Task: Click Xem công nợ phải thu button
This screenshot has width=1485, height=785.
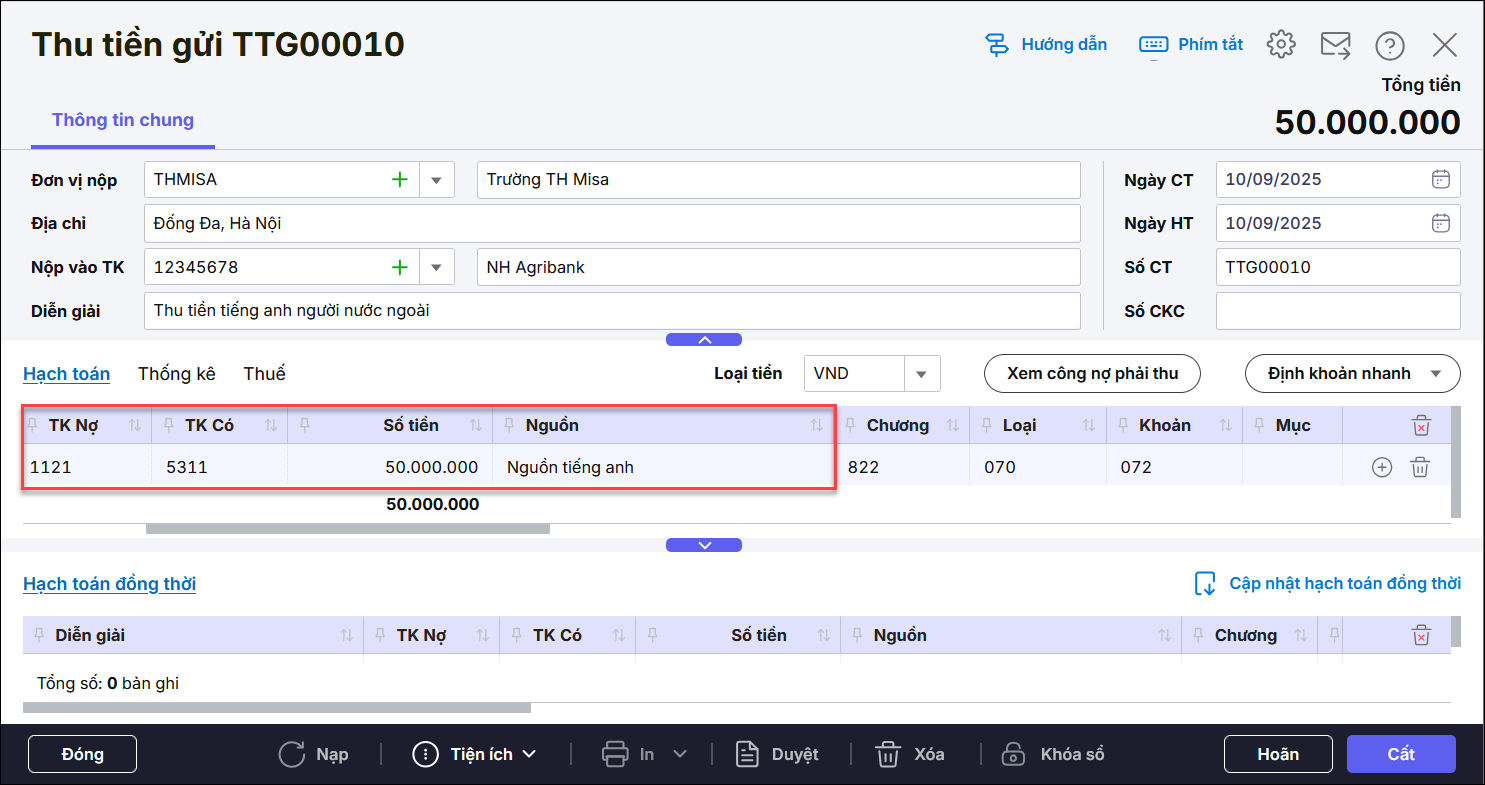Action: click(1092, 373)
